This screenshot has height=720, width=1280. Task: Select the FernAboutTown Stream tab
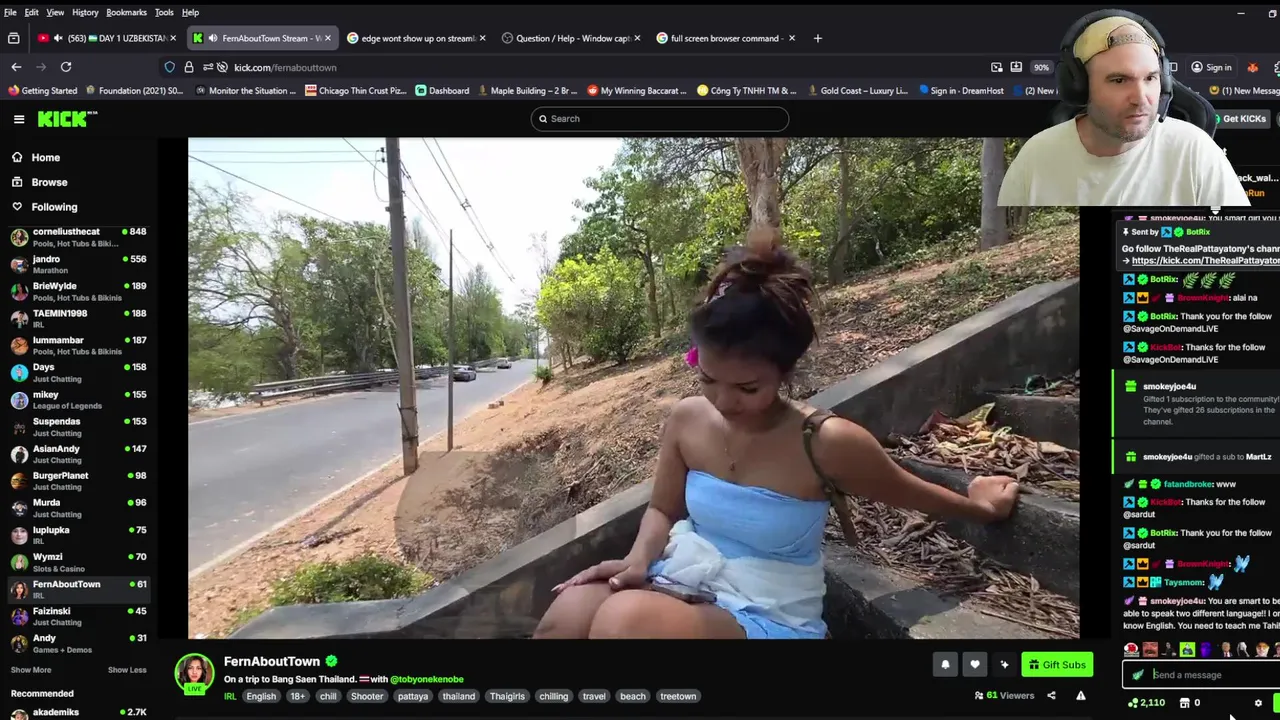tap(264, 38)
